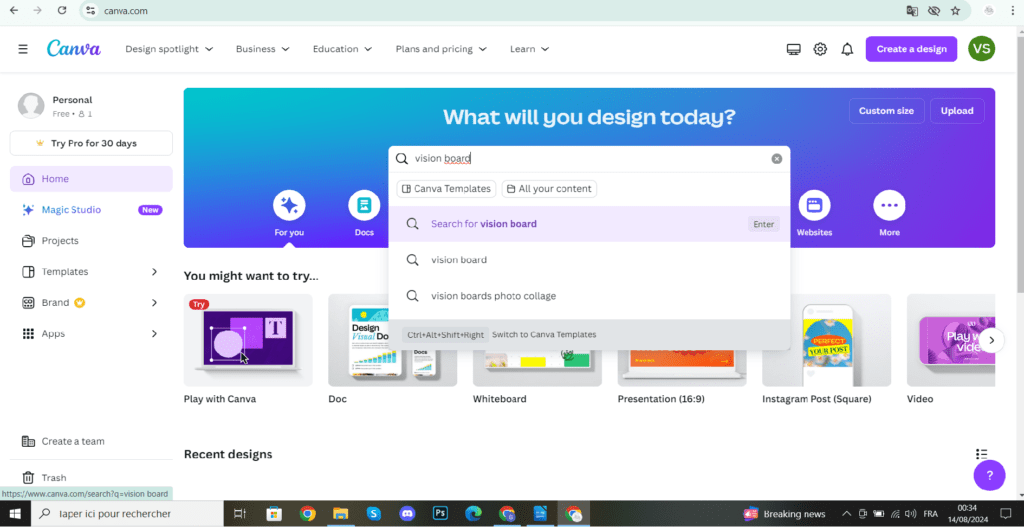
Task: Open the Presentation (16:9) thumbnail
Action: [682, 368]
